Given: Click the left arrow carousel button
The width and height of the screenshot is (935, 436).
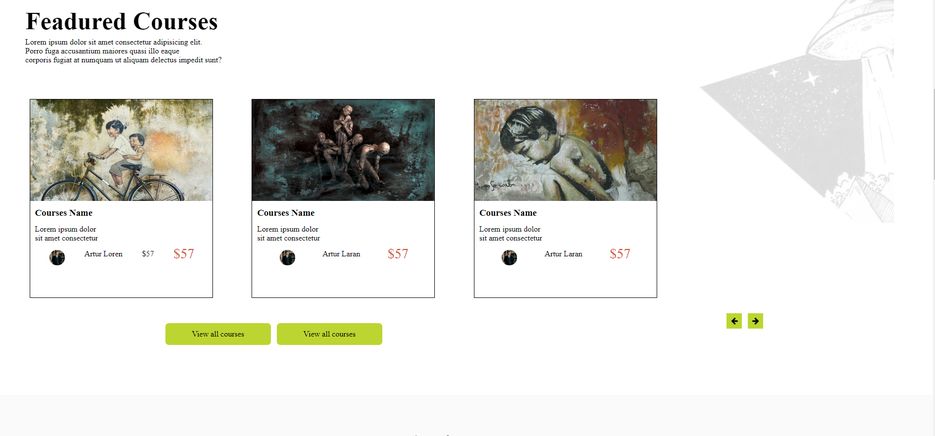Looking at the screenshot, I should [x=734, y=321].
